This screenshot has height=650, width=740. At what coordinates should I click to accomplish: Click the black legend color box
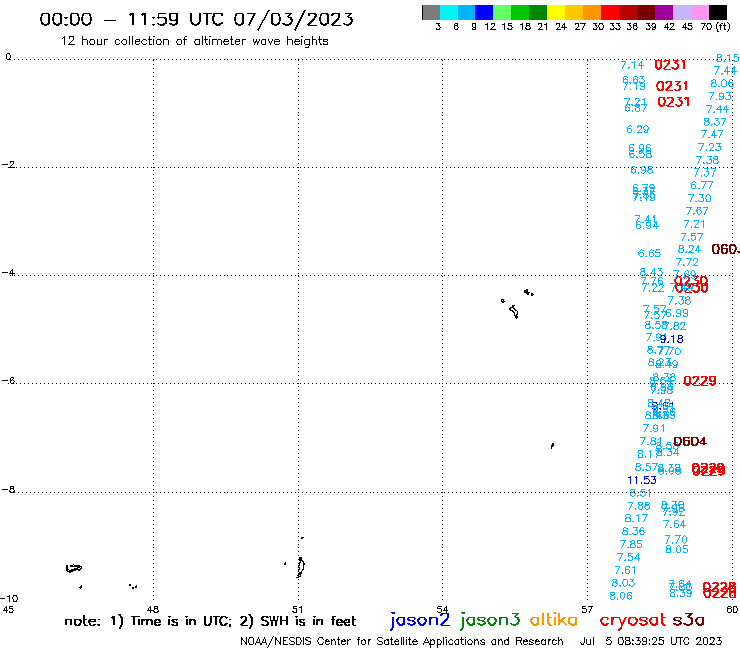pyautogui.click(x=717, y=12)
